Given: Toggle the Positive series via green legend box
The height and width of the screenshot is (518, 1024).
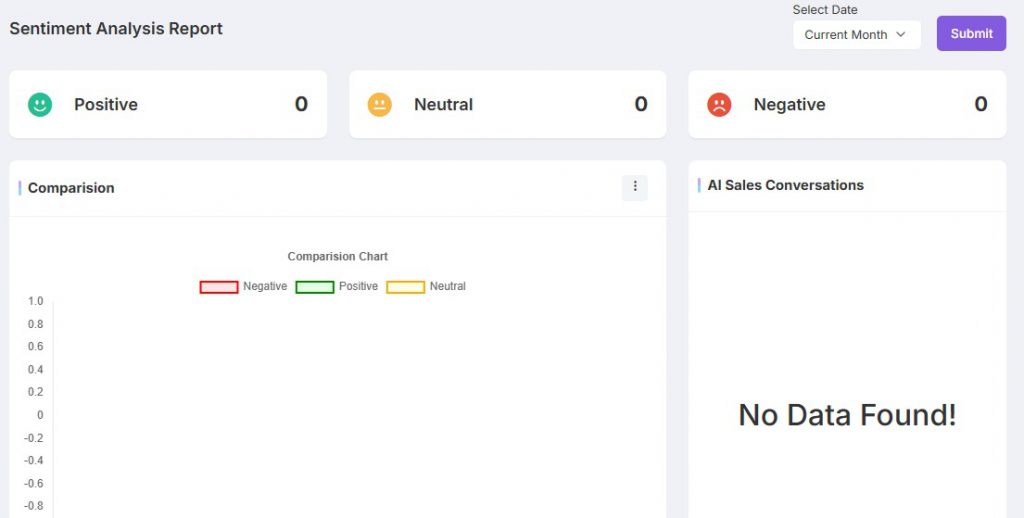Looking at the screenshot, I should [x=314, y=287].
